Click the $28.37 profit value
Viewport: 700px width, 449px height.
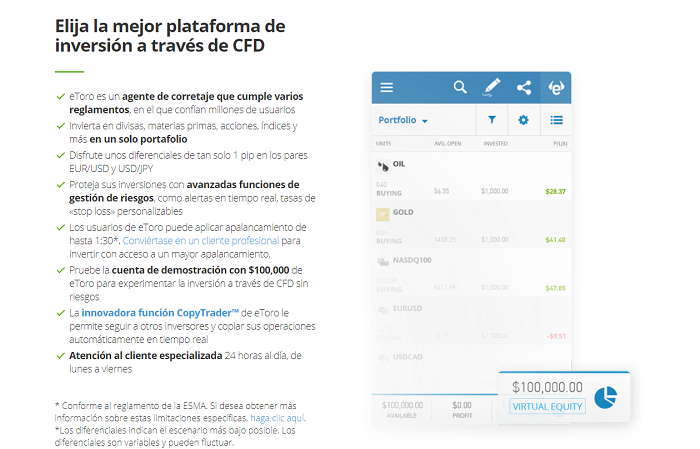tap(555, 192)
